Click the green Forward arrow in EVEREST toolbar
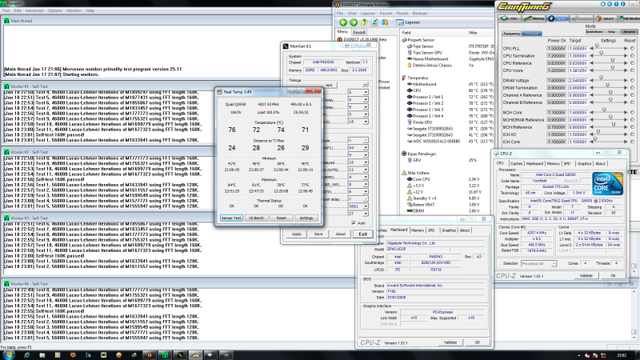Image resolution: width=640 pixels, height=360 pixels. click(353, 22)
